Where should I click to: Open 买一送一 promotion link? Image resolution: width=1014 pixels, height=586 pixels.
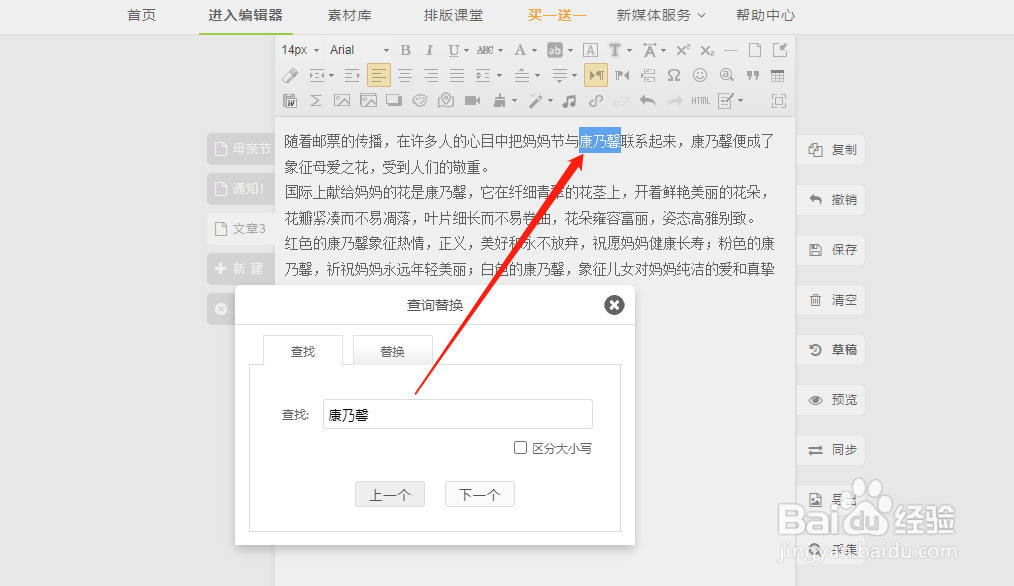point(557,15)
